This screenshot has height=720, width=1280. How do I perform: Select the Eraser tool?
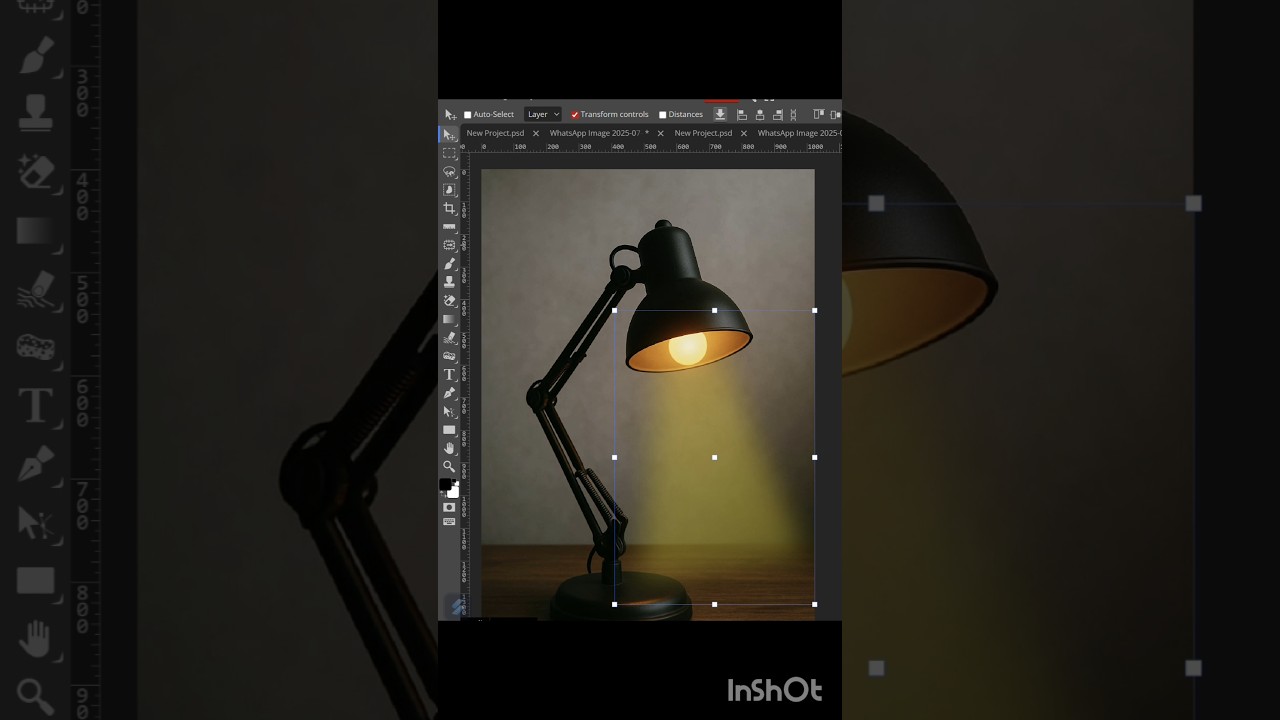[x=449, y=300]
